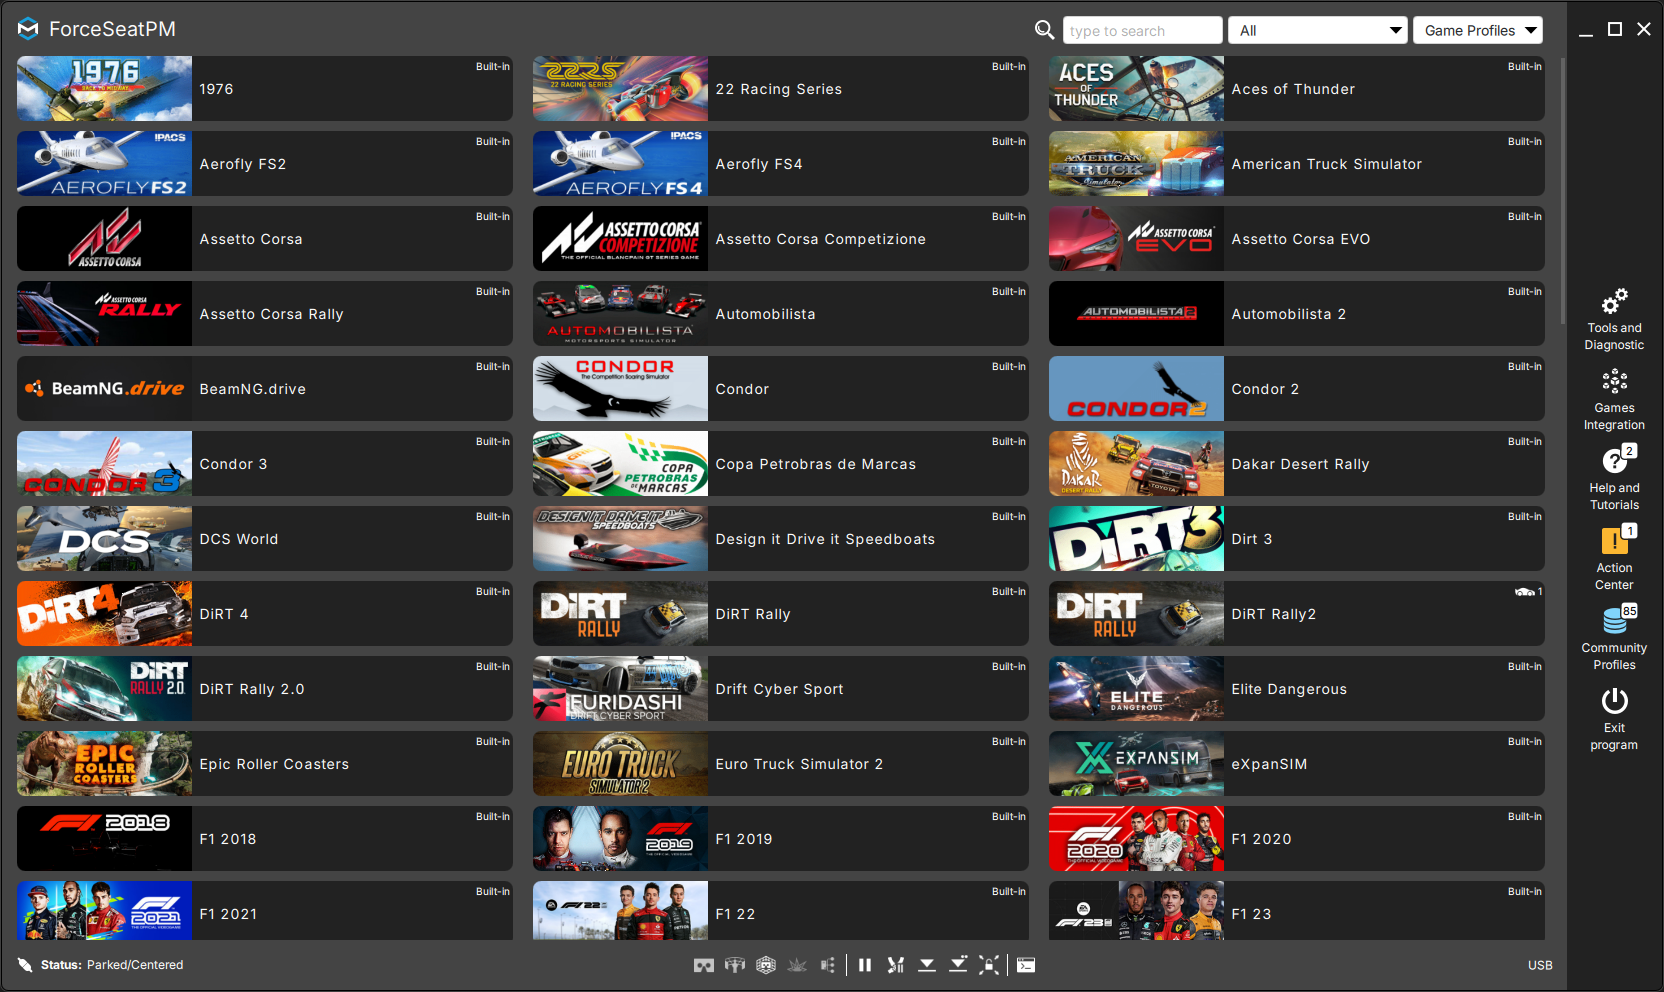Select the Condor thumbnail
This screenshot has height=992, width=1664.
pyautogui.click(x=620, y=388)
